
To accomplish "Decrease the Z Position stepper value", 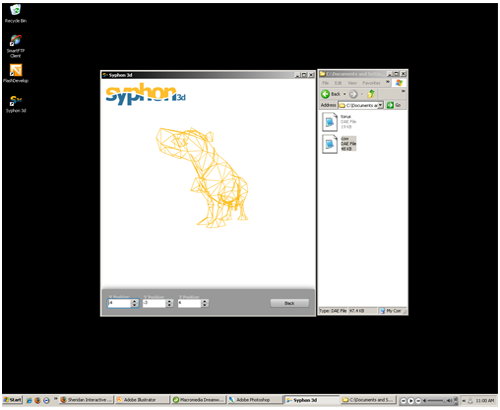I will [205, 305].
